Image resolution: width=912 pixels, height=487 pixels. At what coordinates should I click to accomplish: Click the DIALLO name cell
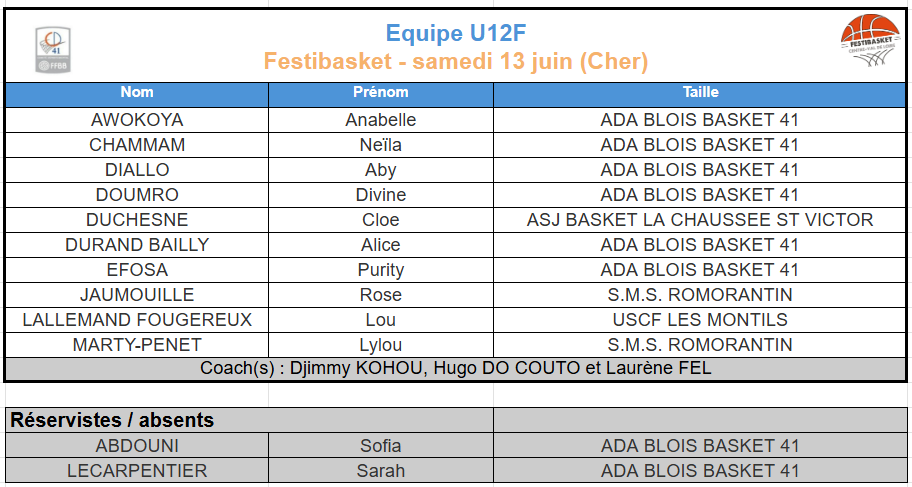137,170
